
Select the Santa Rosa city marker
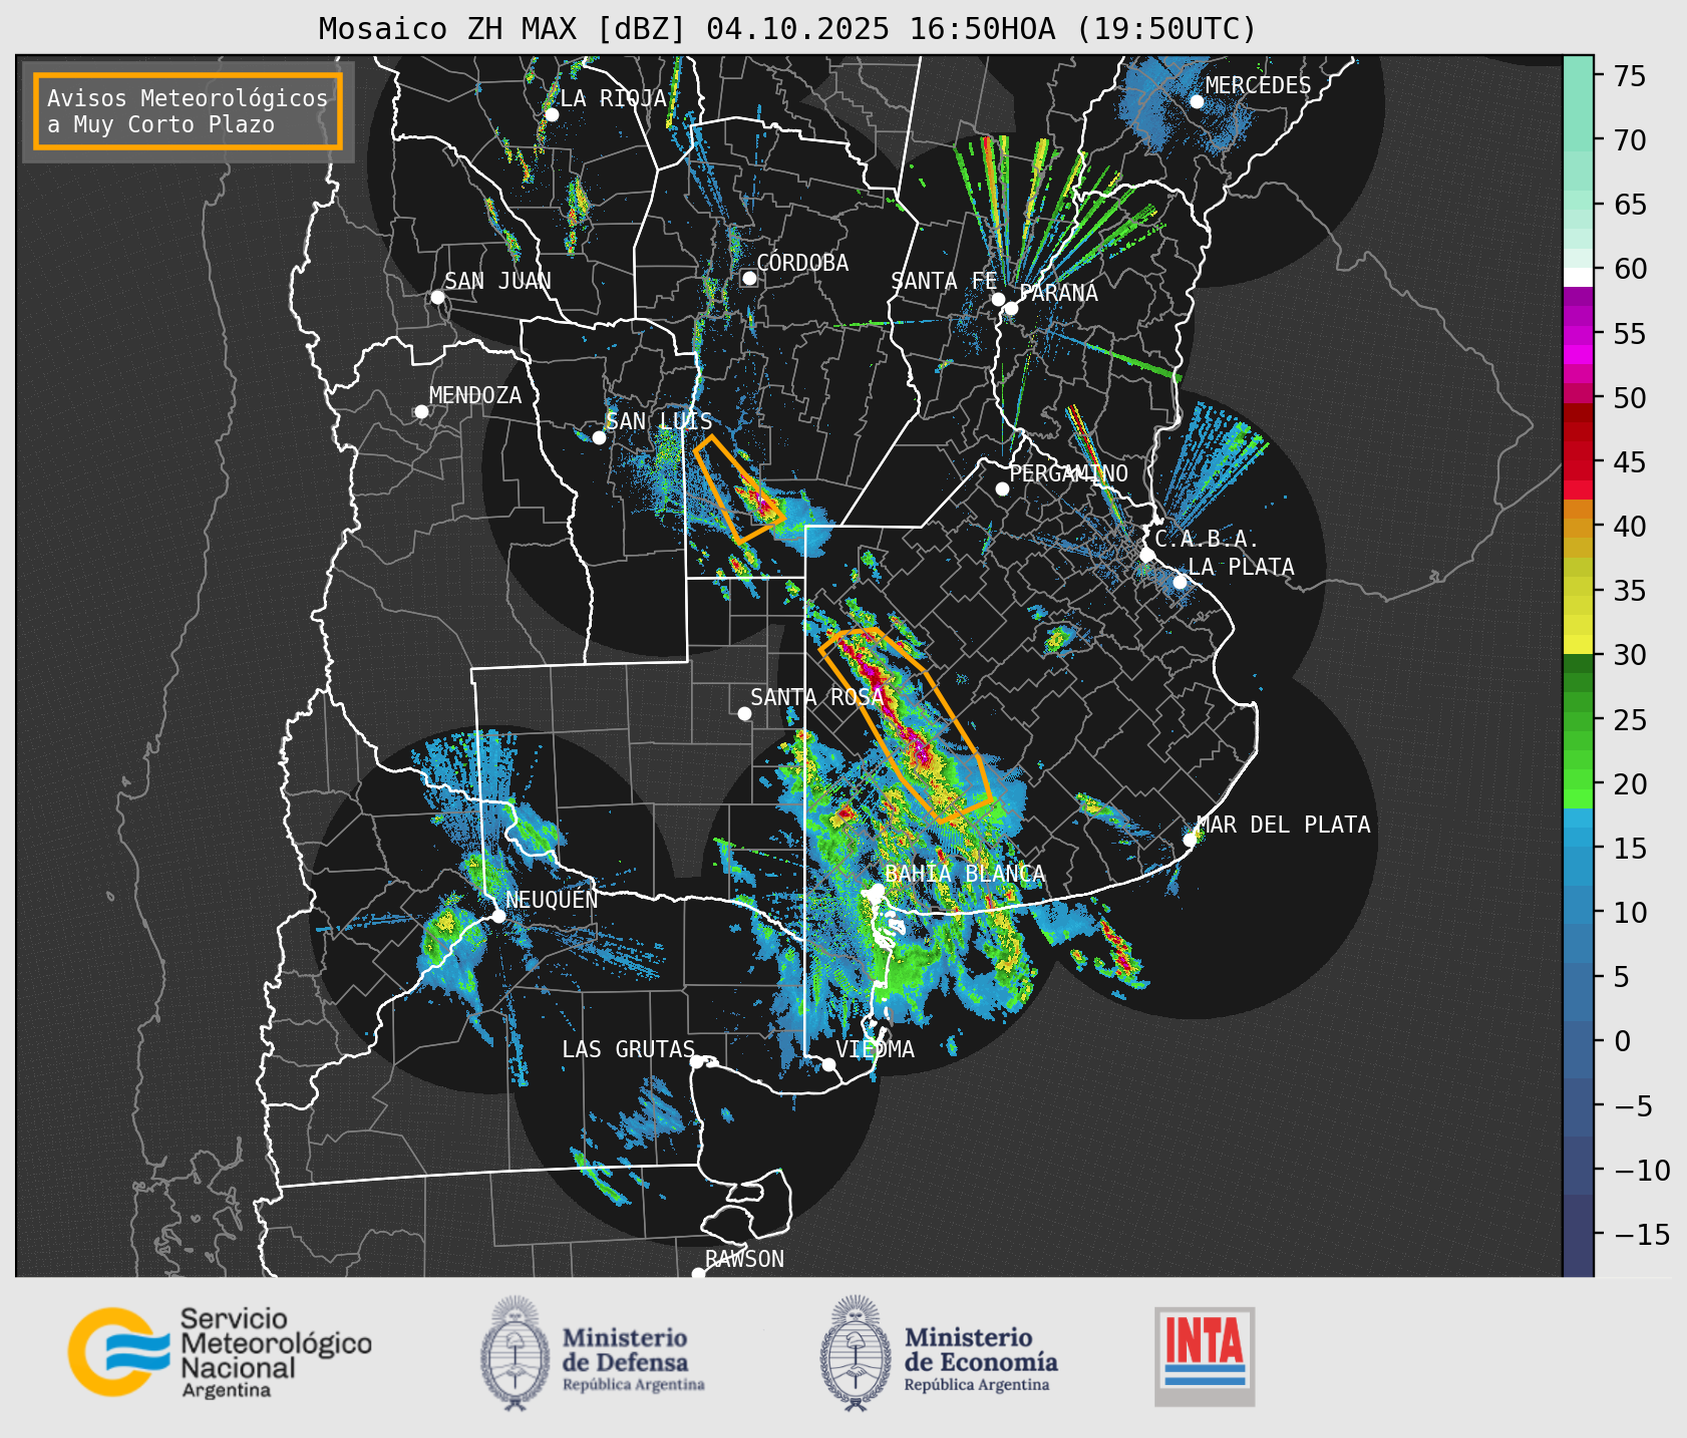pyautogui.click(x=744, y=713)
